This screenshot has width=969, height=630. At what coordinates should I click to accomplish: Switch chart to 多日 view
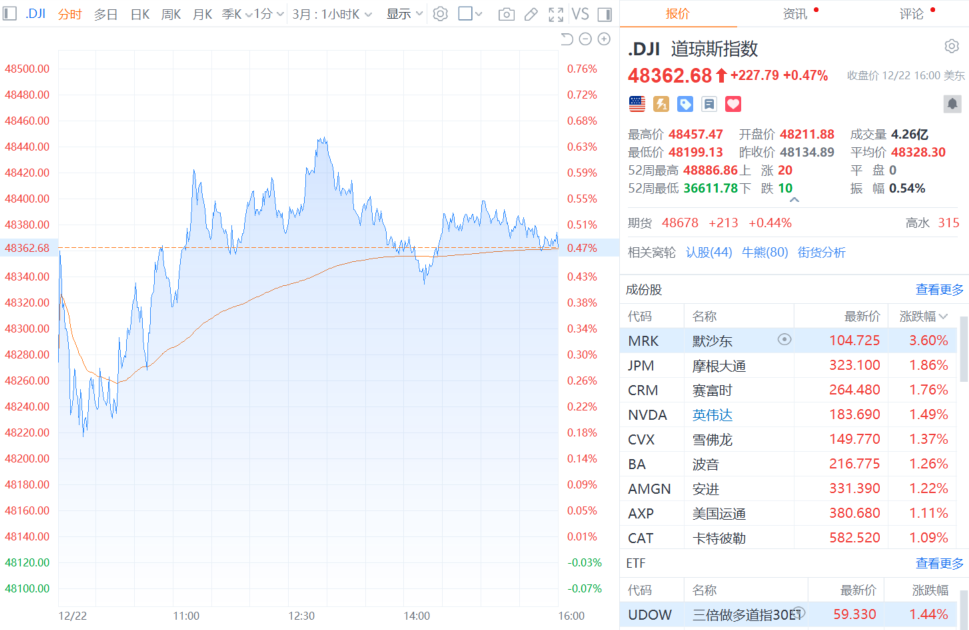click(106, 14)
